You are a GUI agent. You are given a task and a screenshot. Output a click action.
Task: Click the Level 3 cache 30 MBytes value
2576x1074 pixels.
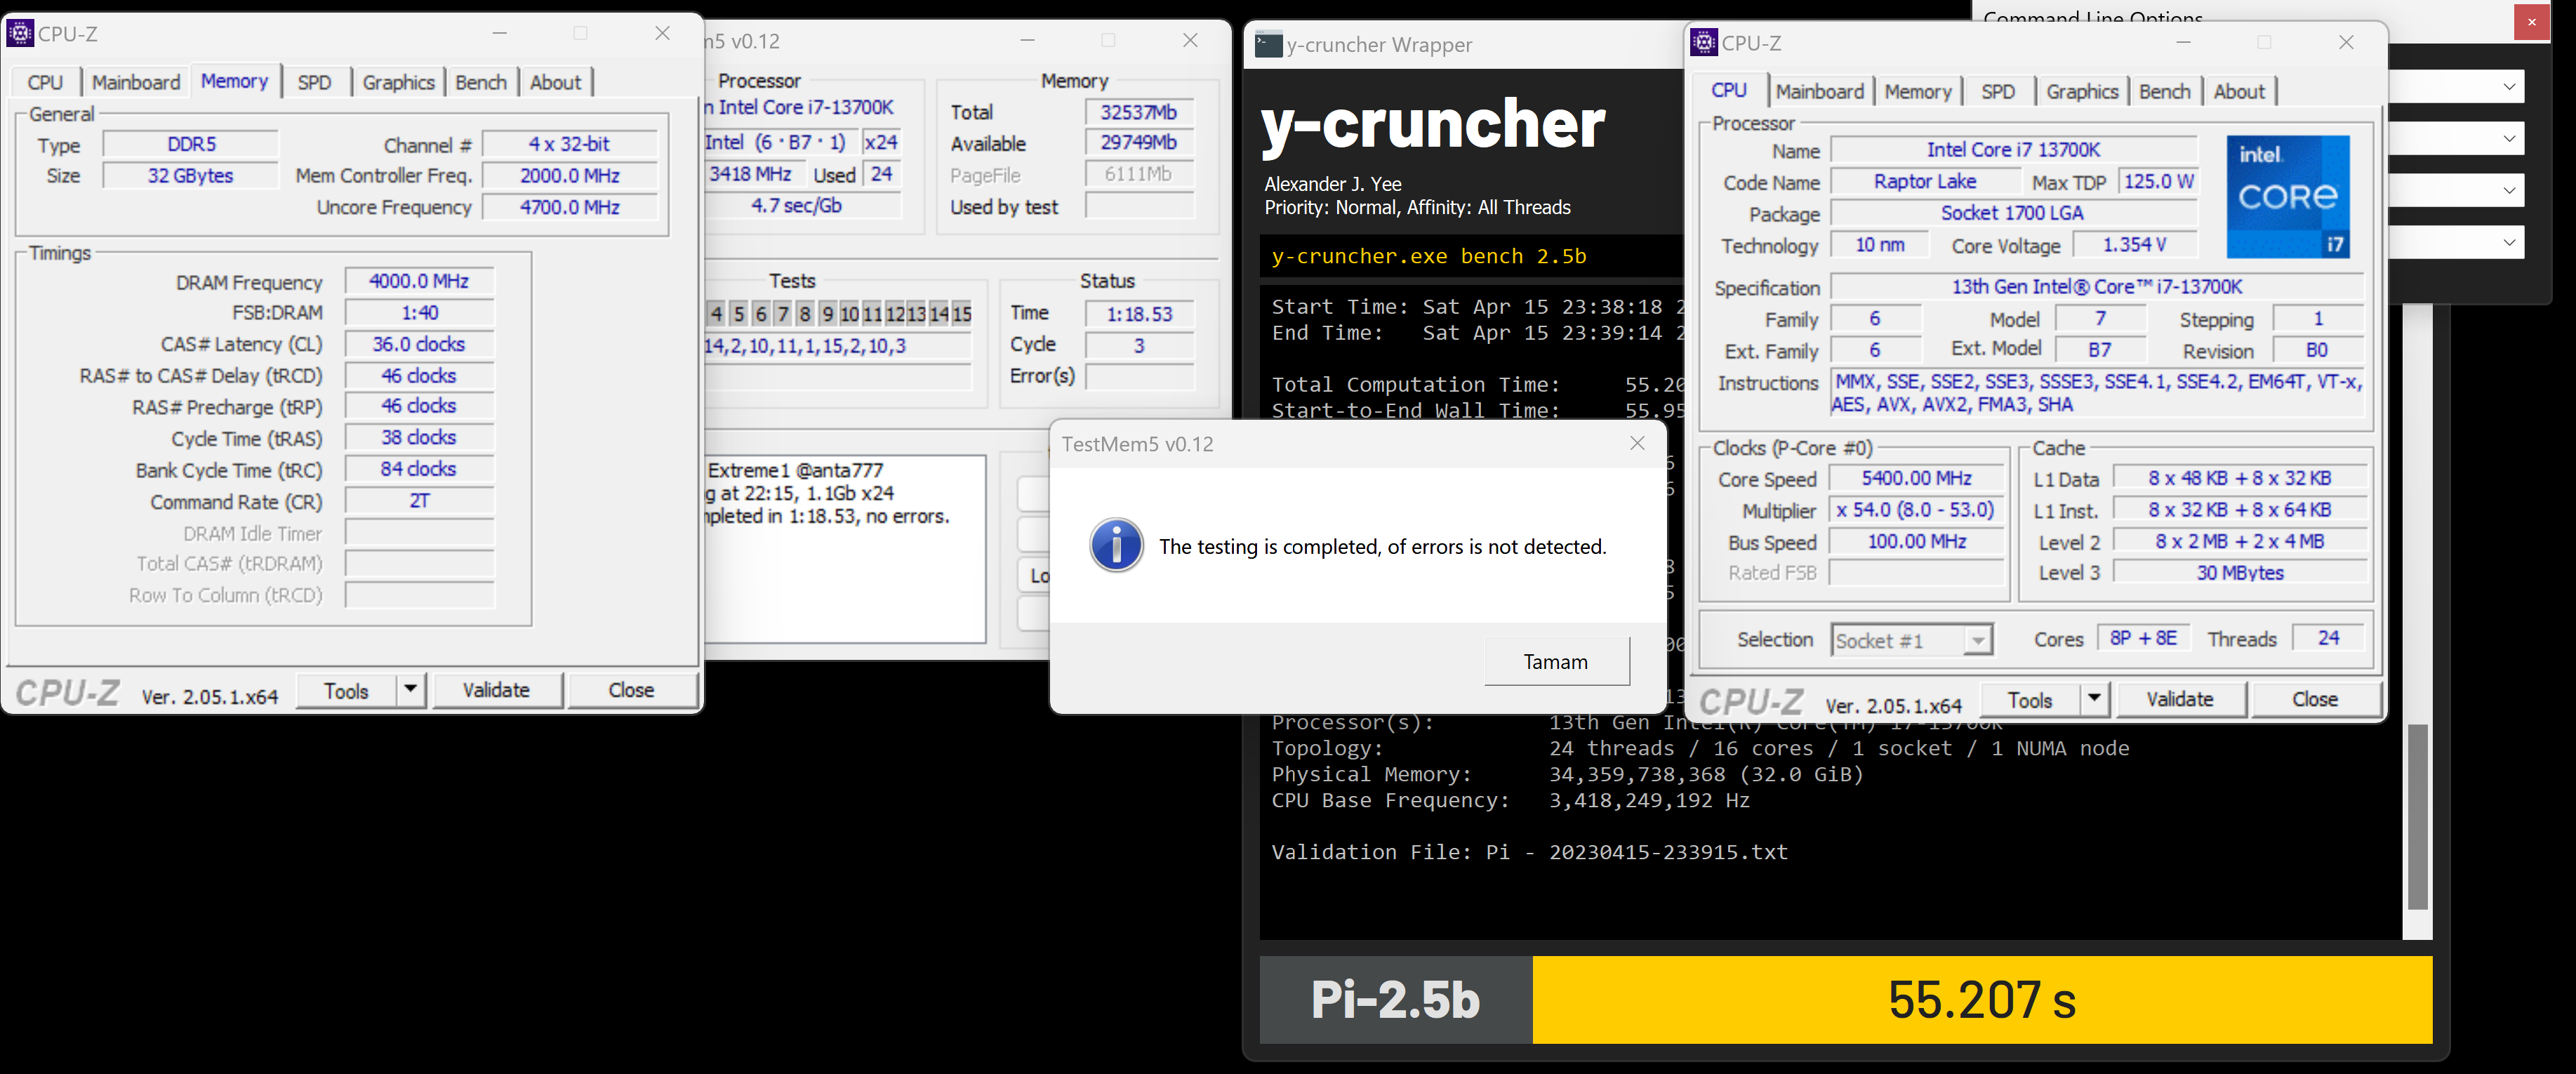(2240, 573)
